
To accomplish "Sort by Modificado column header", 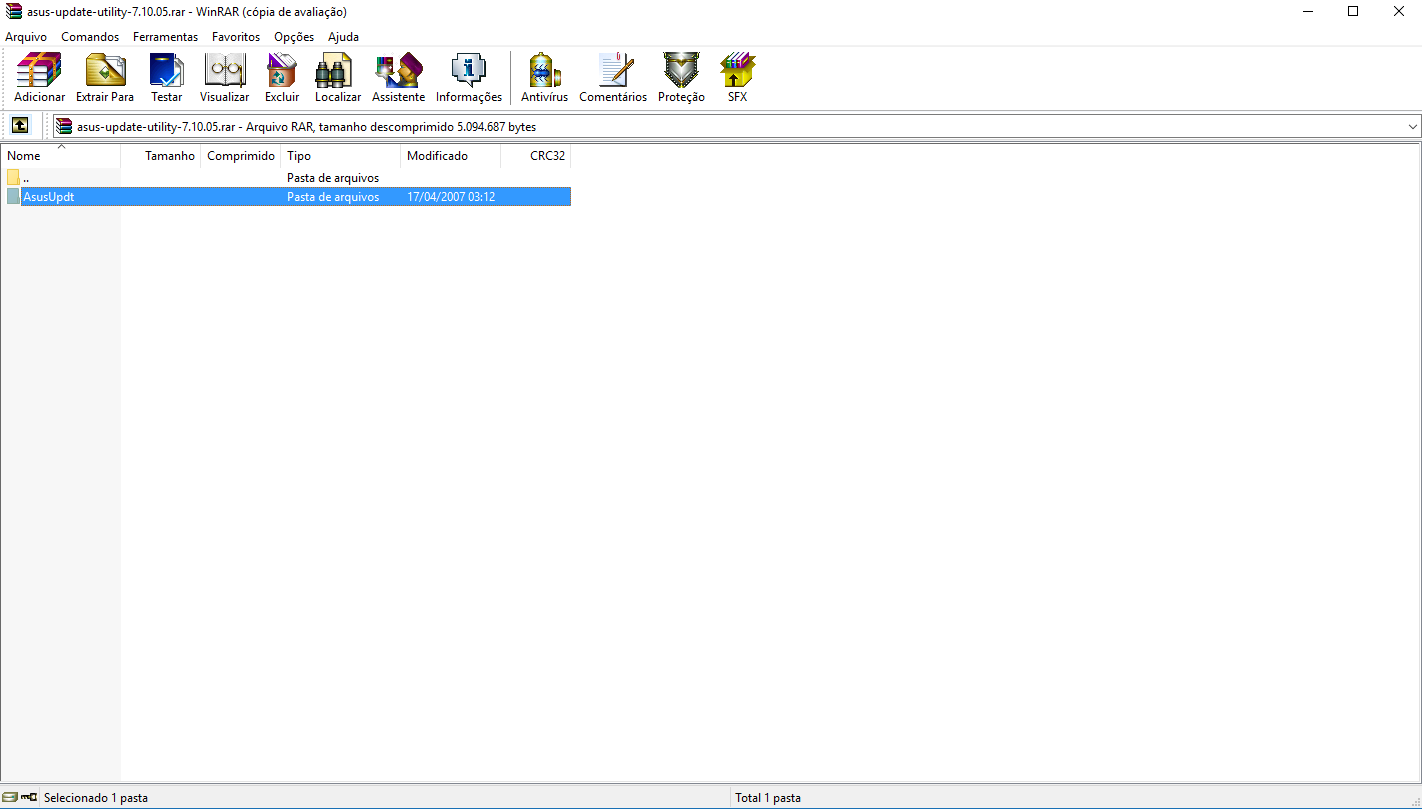I will tap(451, 156).
